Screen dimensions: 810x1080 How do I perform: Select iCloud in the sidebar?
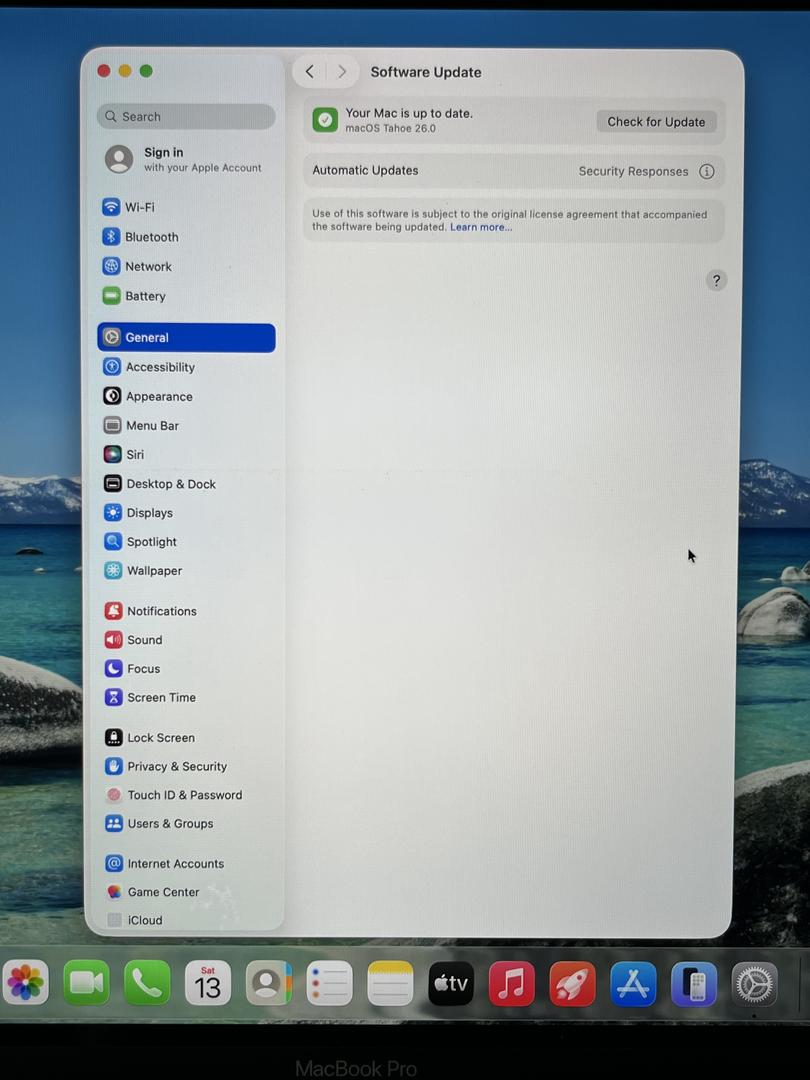[x=186, y=920]
